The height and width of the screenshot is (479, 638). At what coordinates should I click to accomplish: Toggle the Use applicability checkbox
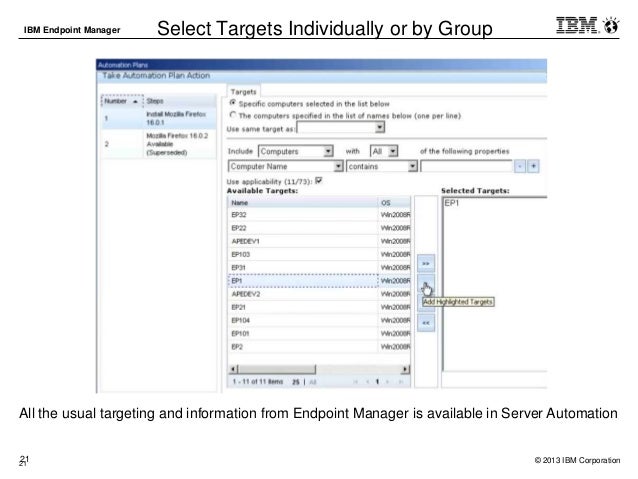click(x=319, y=180)
